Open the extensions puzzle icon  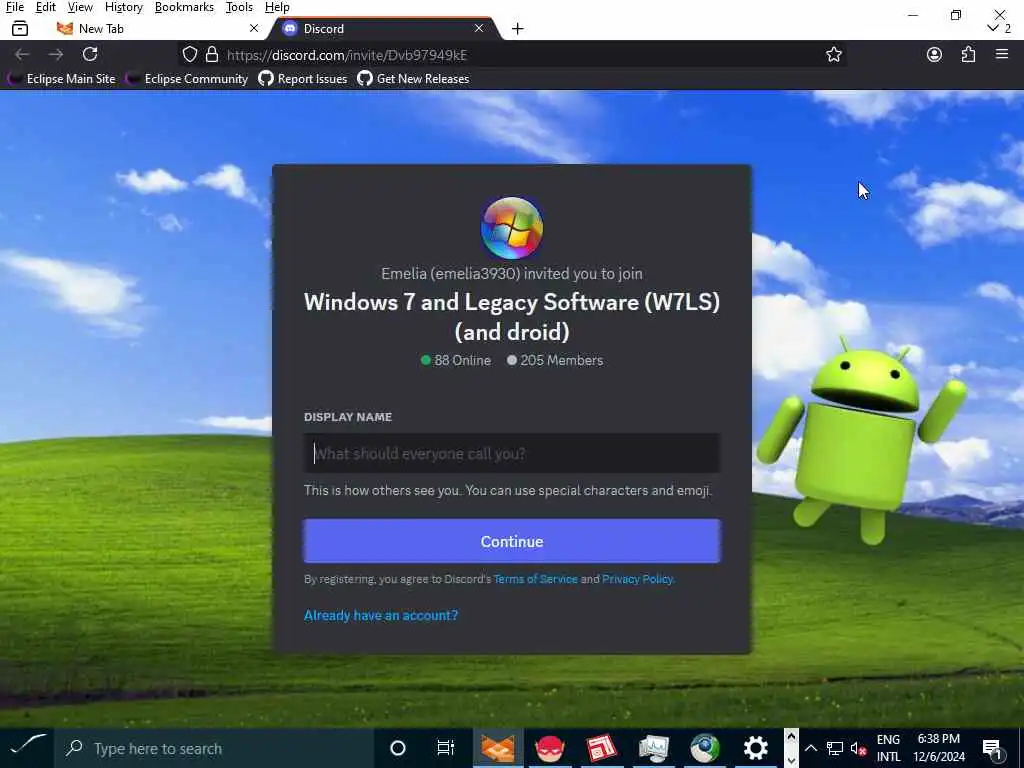(968, 54)
